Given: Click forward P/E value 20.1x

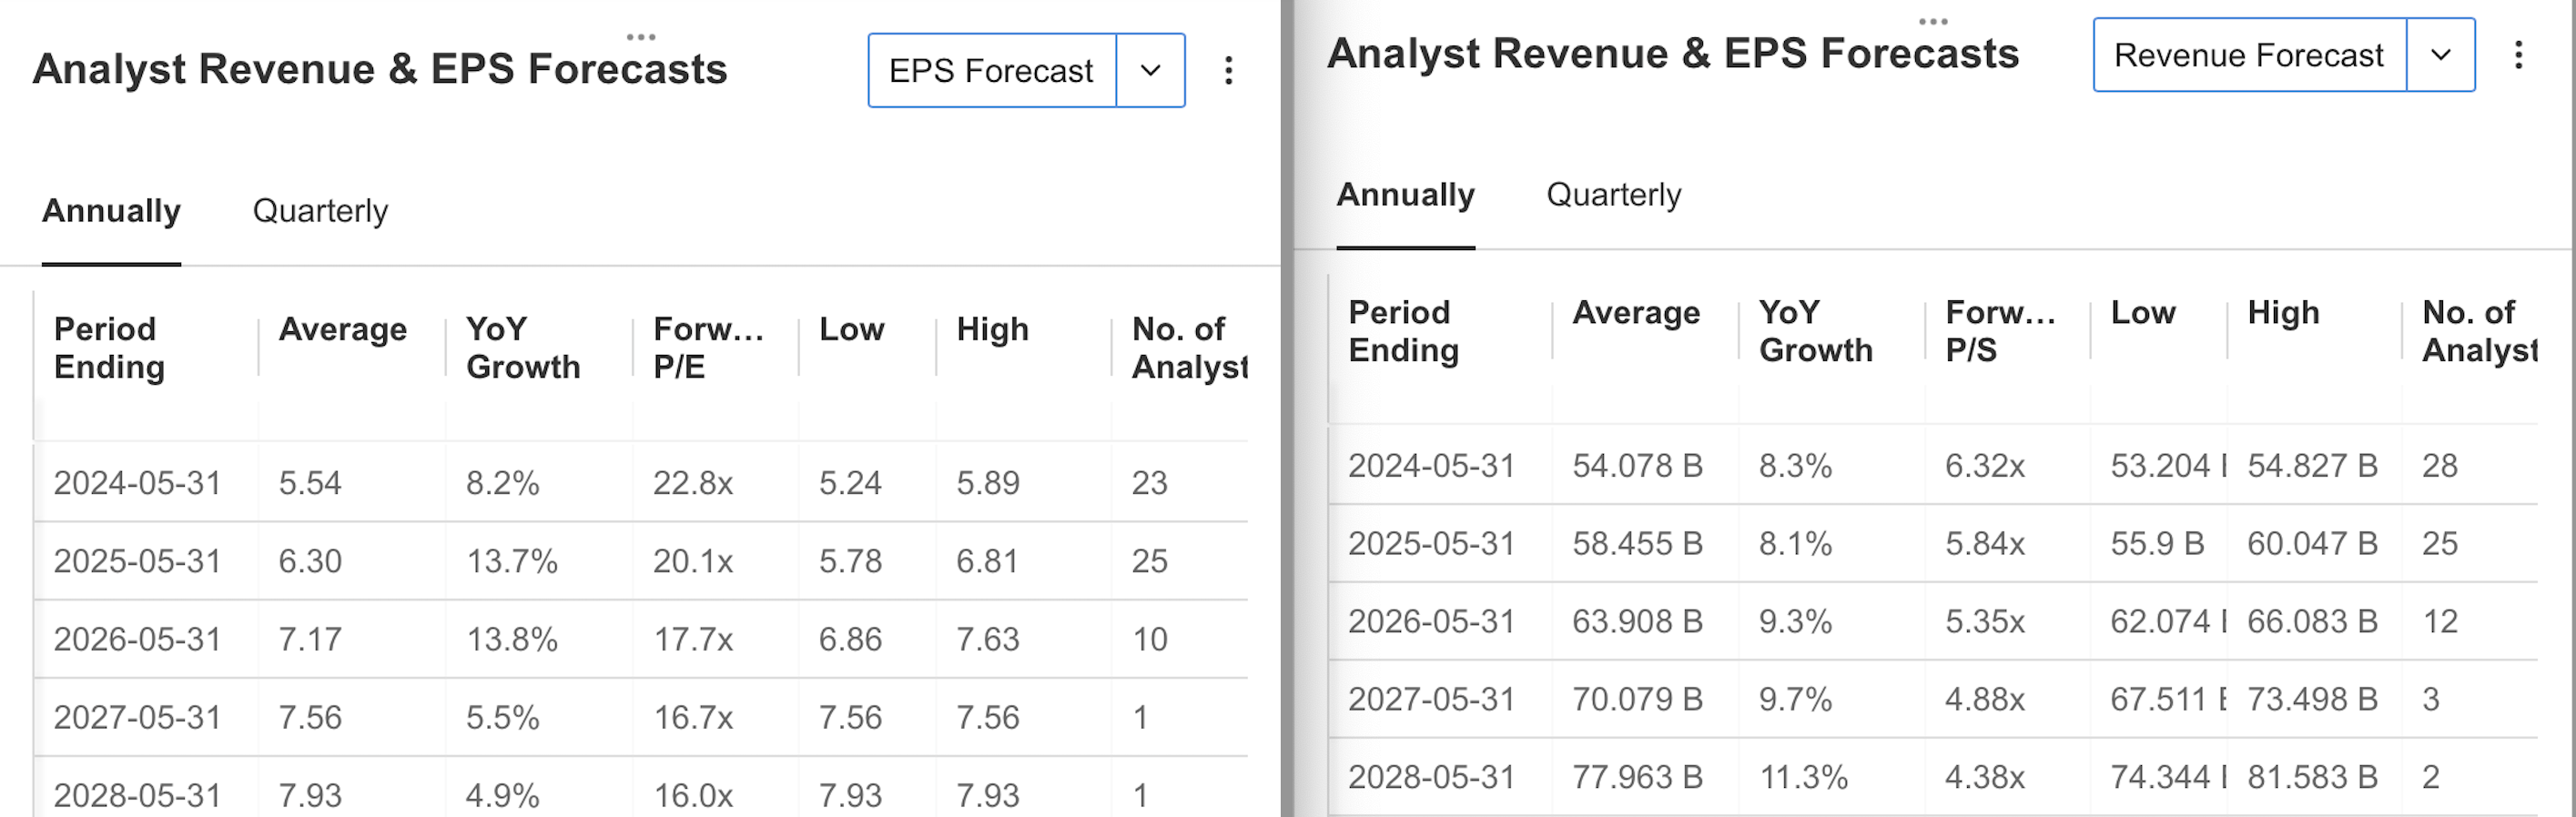Looking at the screenshot, I should 693,561.
